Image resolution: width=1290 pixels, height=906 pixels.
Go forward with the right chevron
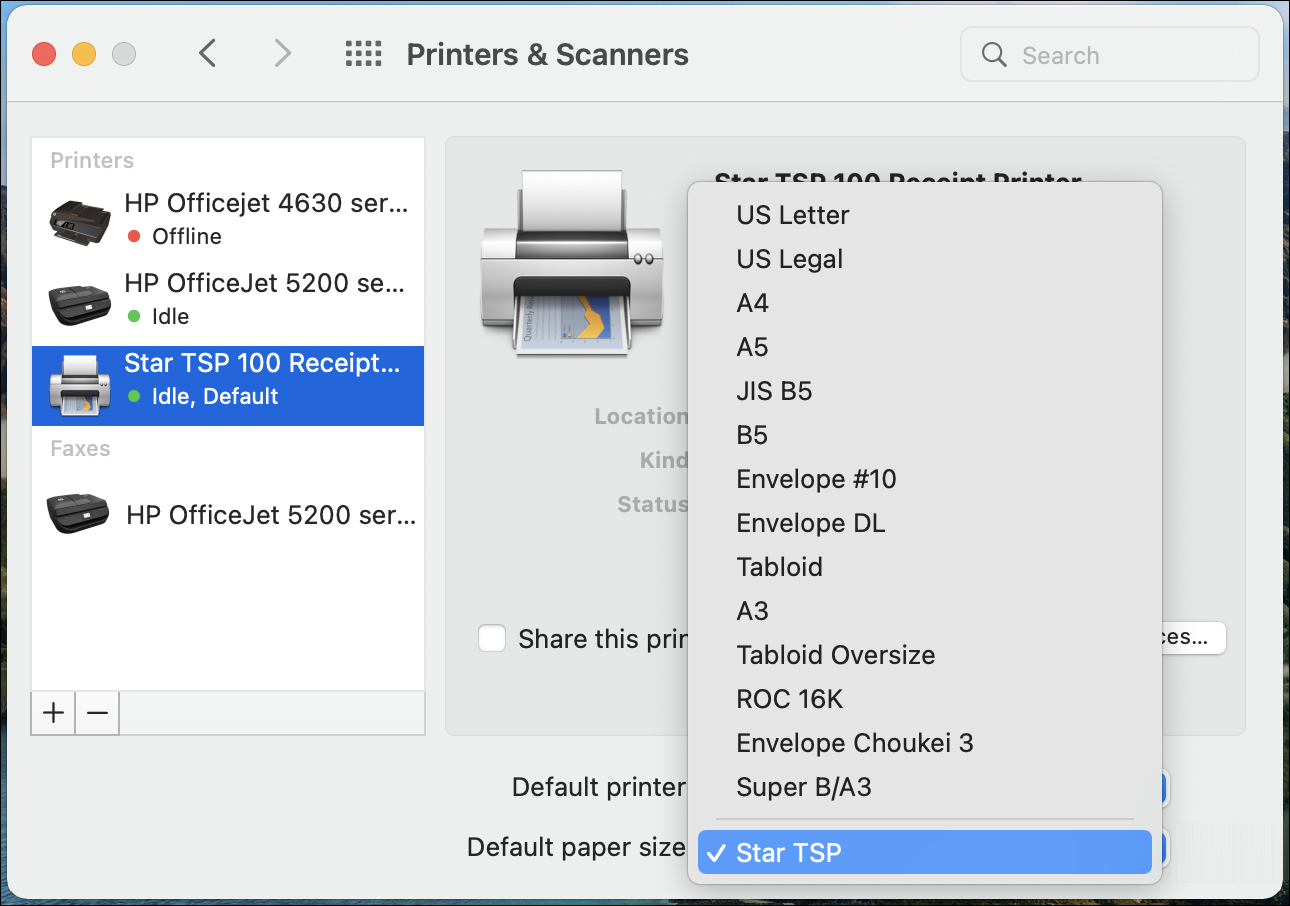283,54
